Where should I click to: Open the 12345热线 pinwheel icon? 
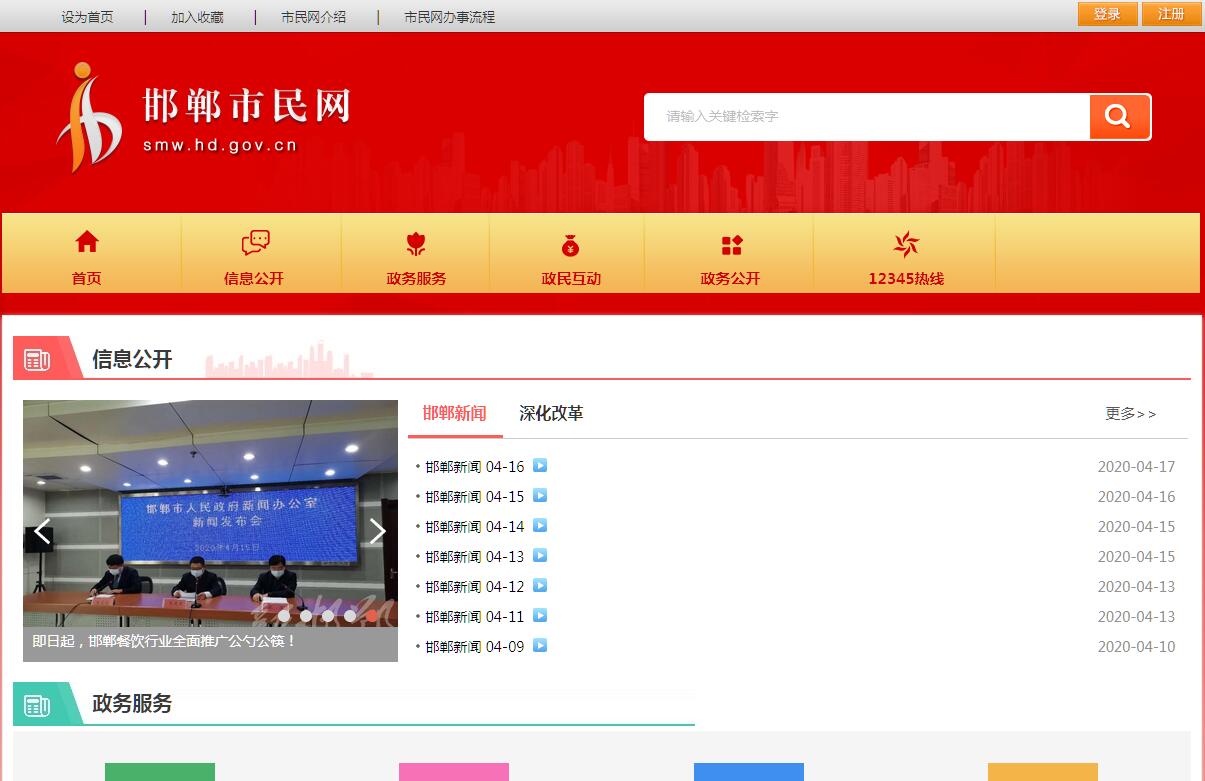tap(906, 244)
